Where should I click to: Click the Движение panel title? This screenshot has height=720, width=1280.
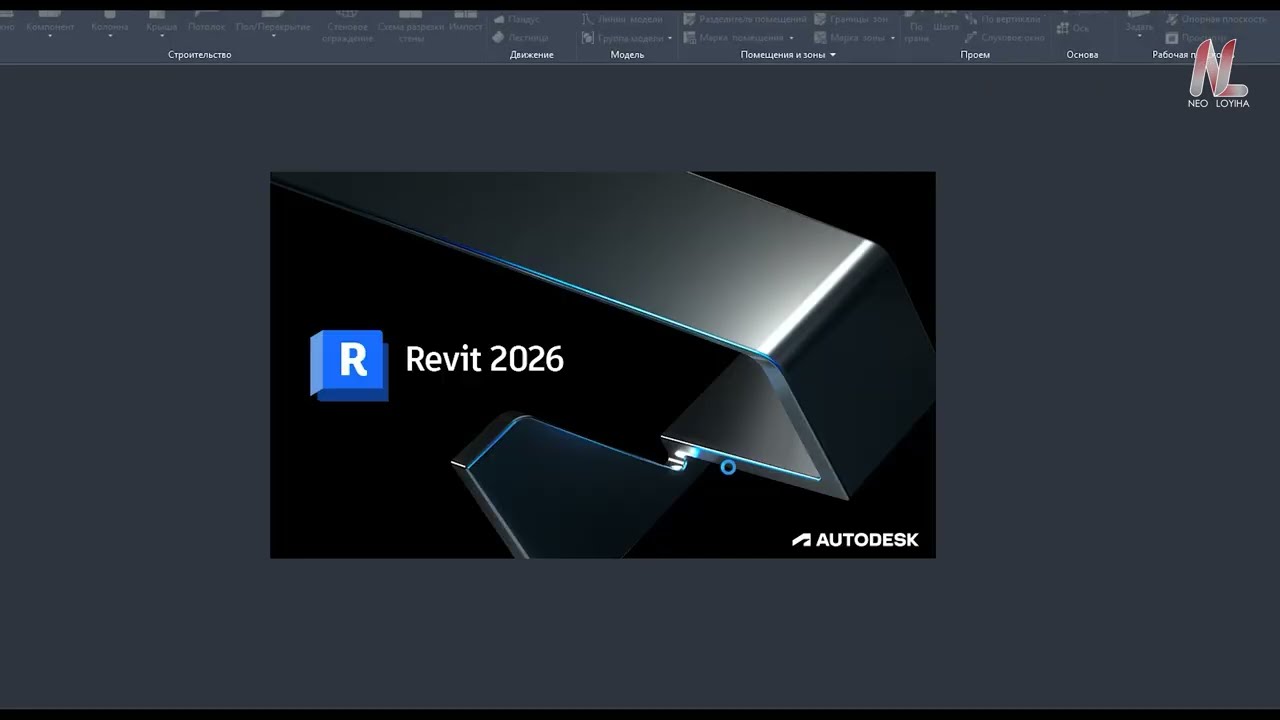[532, 55]
